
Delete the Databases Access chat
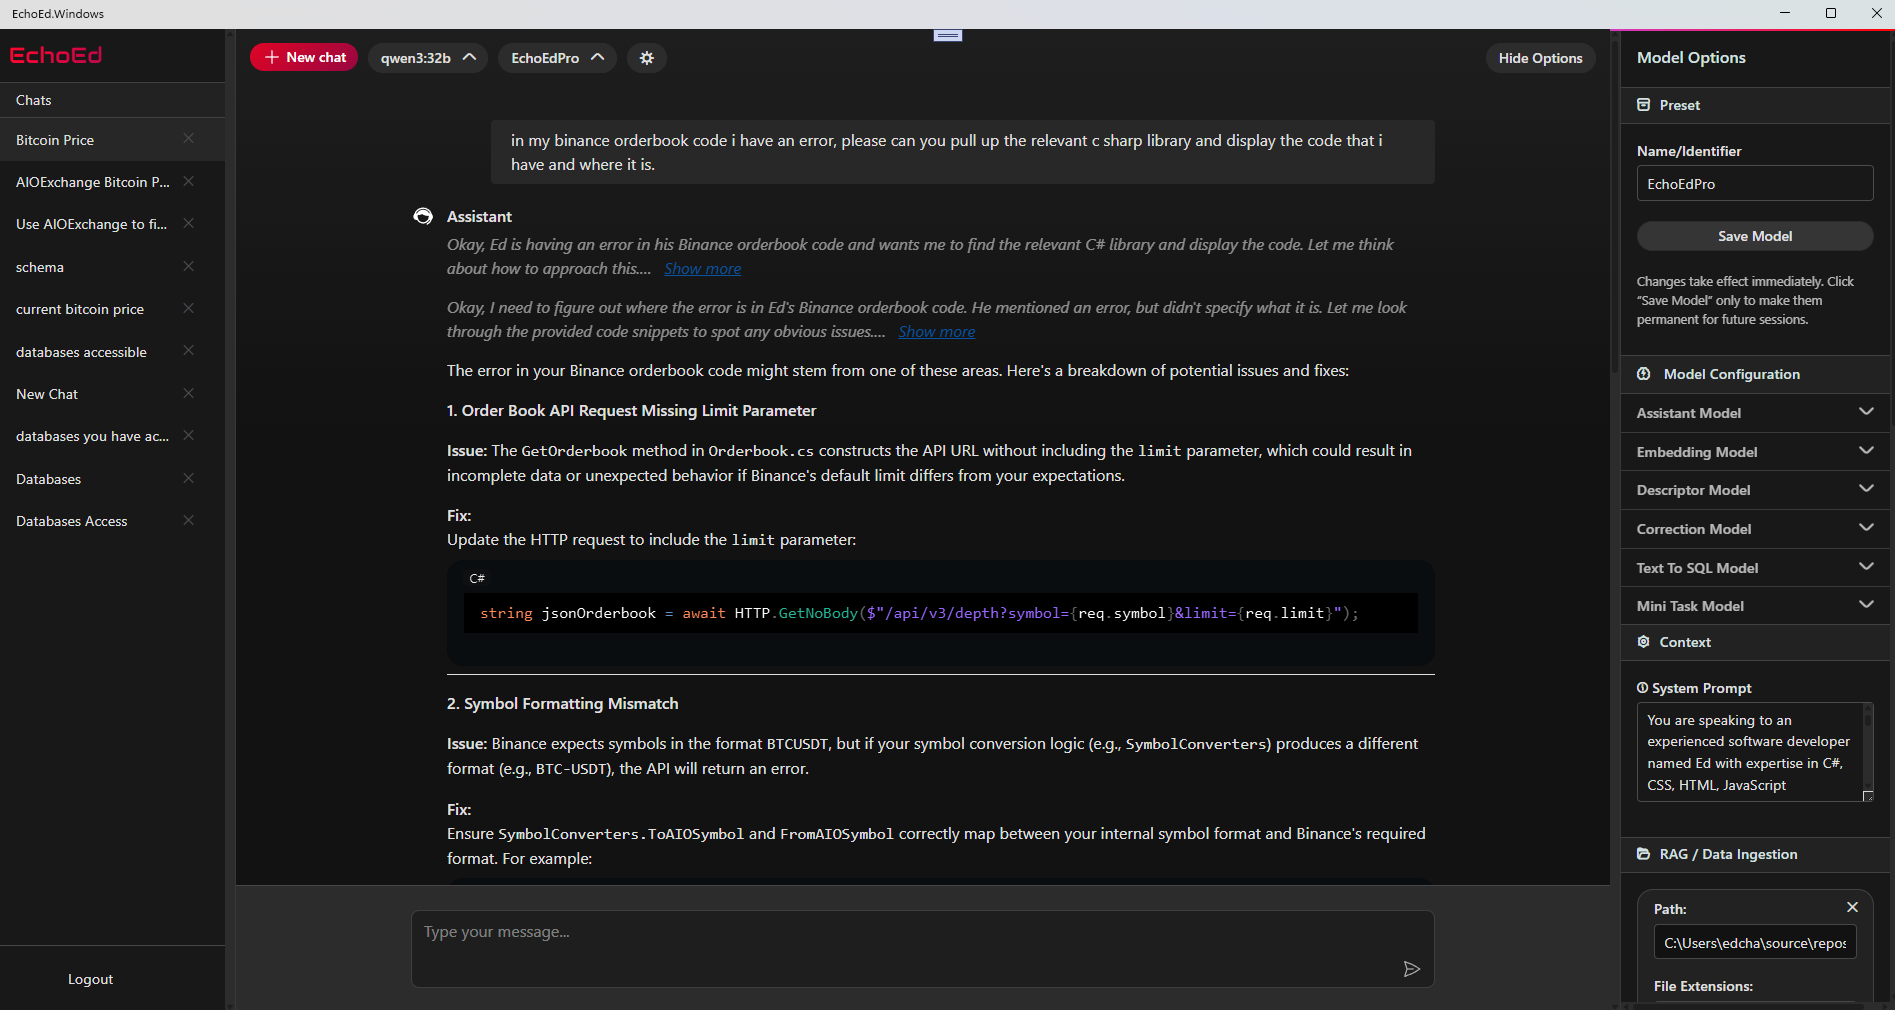189,520
